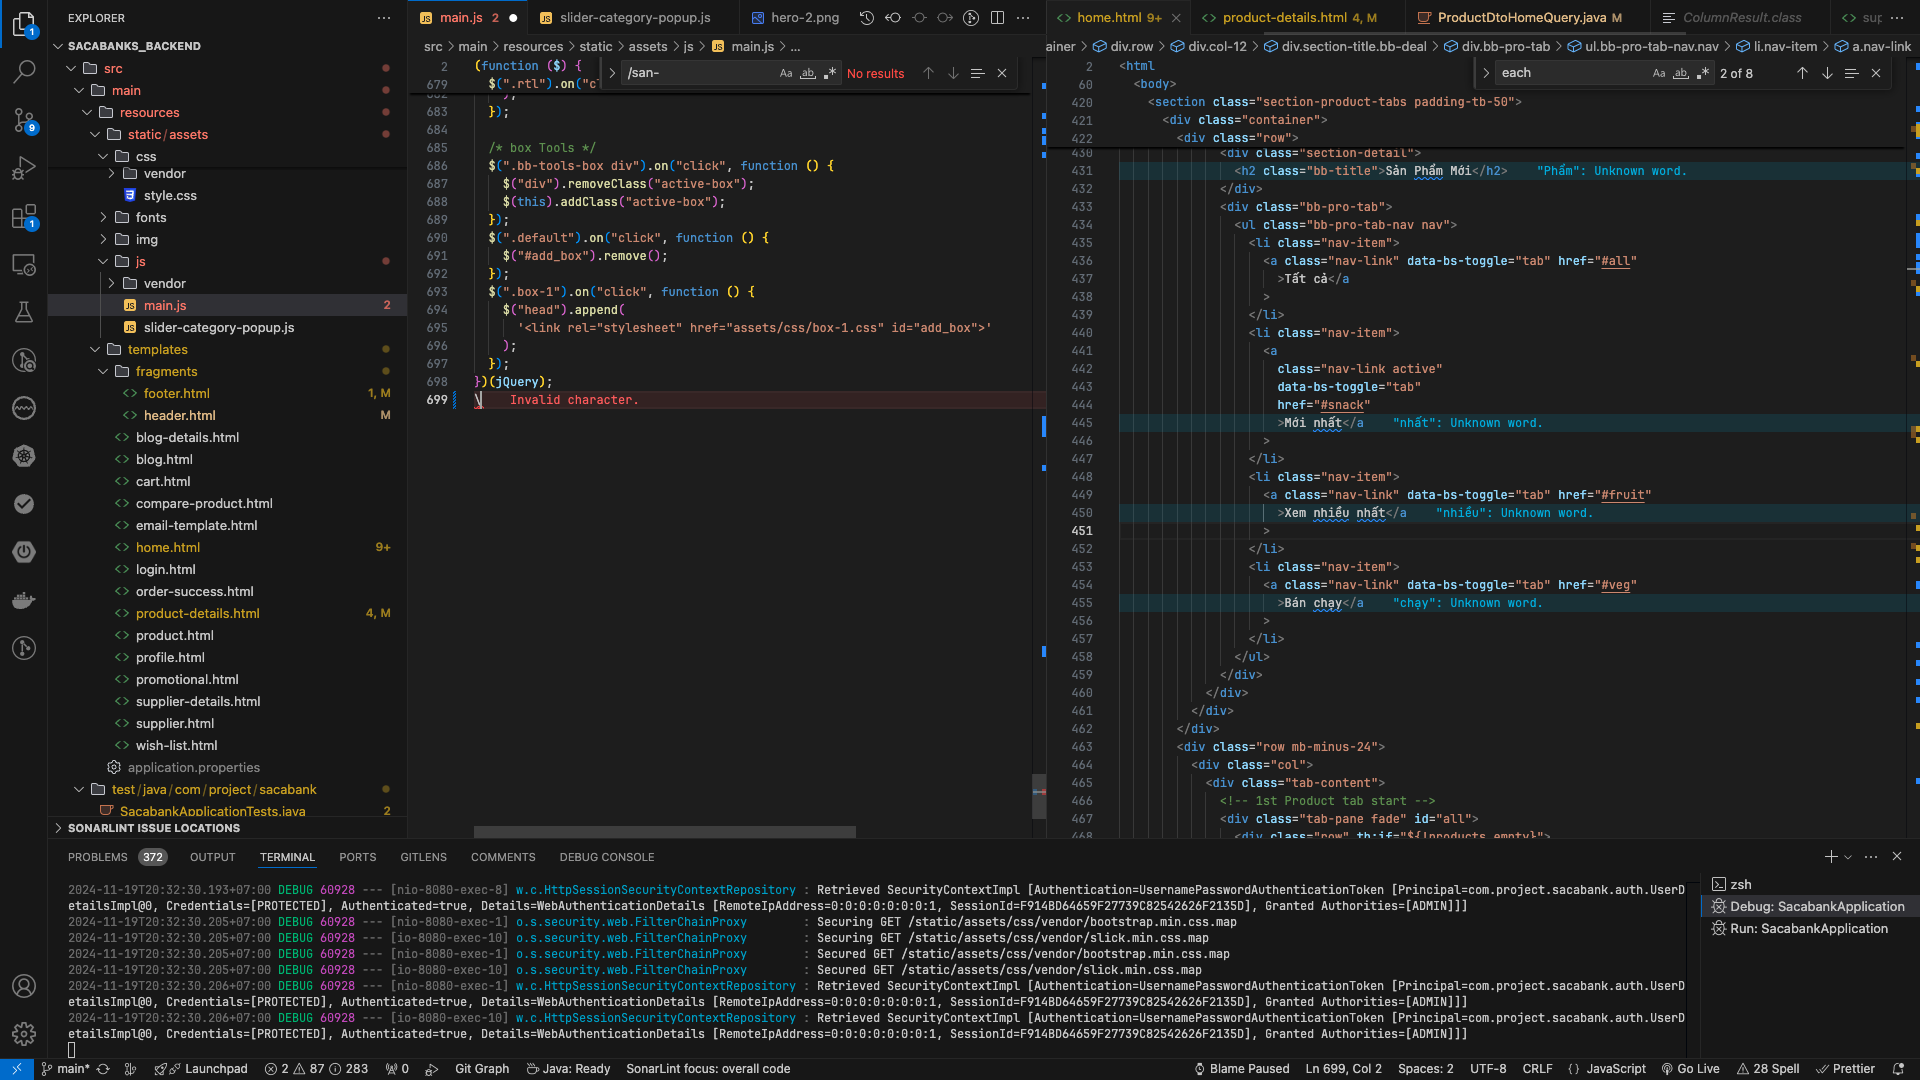Select Debug: SacabankApplication terminal

1808,906
